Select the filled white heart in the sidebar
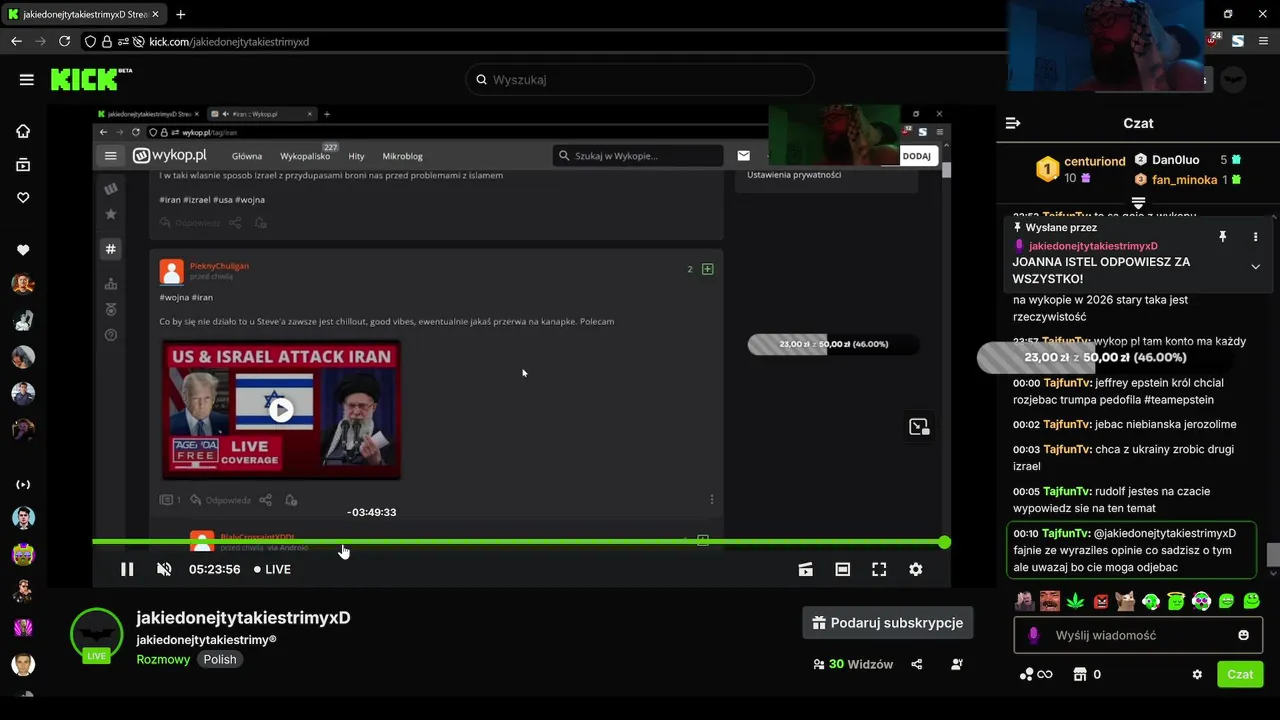The width and height of the screenshot is (1280, 720). [23, 250]
